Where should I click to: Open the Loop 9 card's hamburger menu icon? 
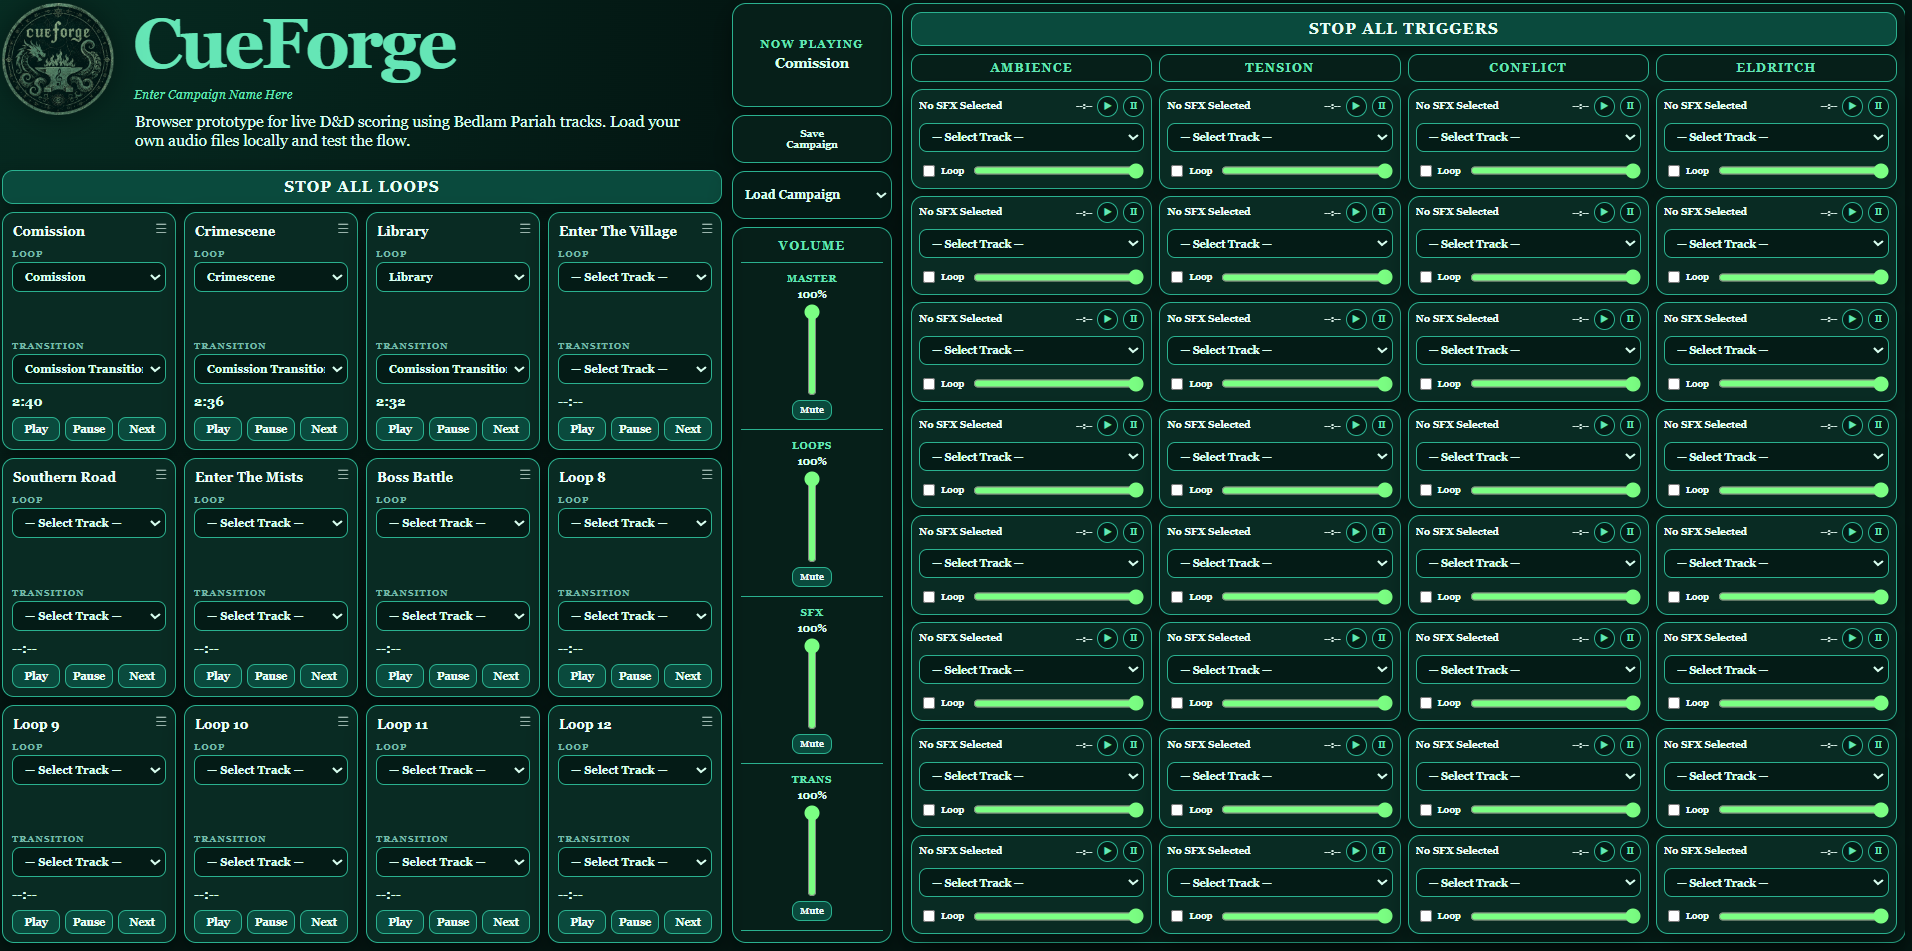[161, 722]
